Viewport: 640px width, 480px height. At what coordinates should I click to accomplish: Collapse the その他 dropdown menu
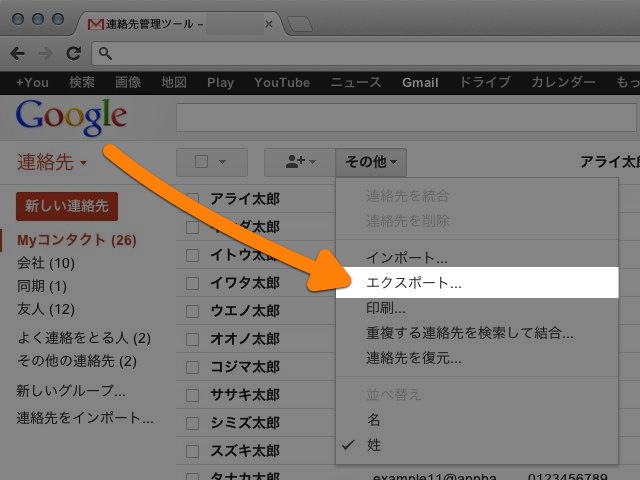(x=371, y=162)
